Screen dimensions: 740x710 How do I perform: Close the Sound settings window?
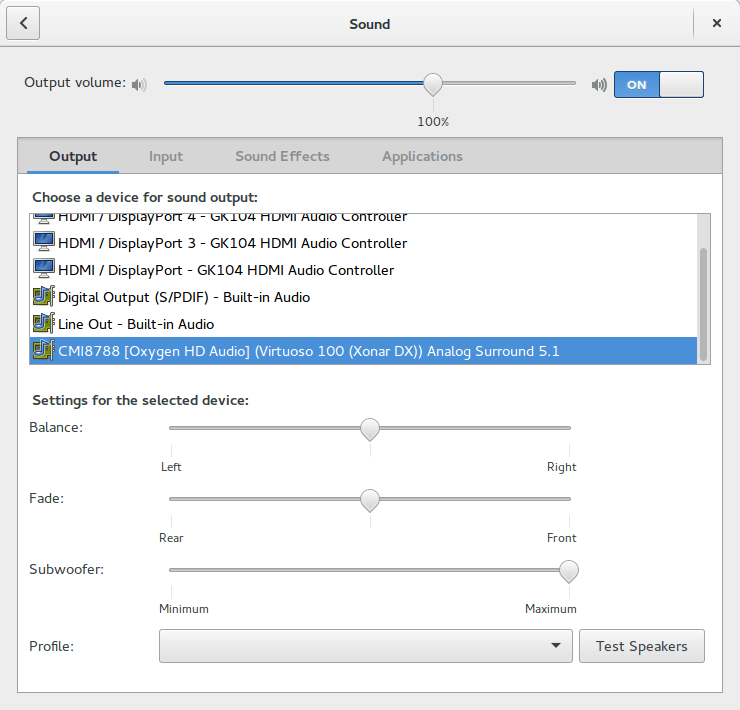(x=716, y=23)
